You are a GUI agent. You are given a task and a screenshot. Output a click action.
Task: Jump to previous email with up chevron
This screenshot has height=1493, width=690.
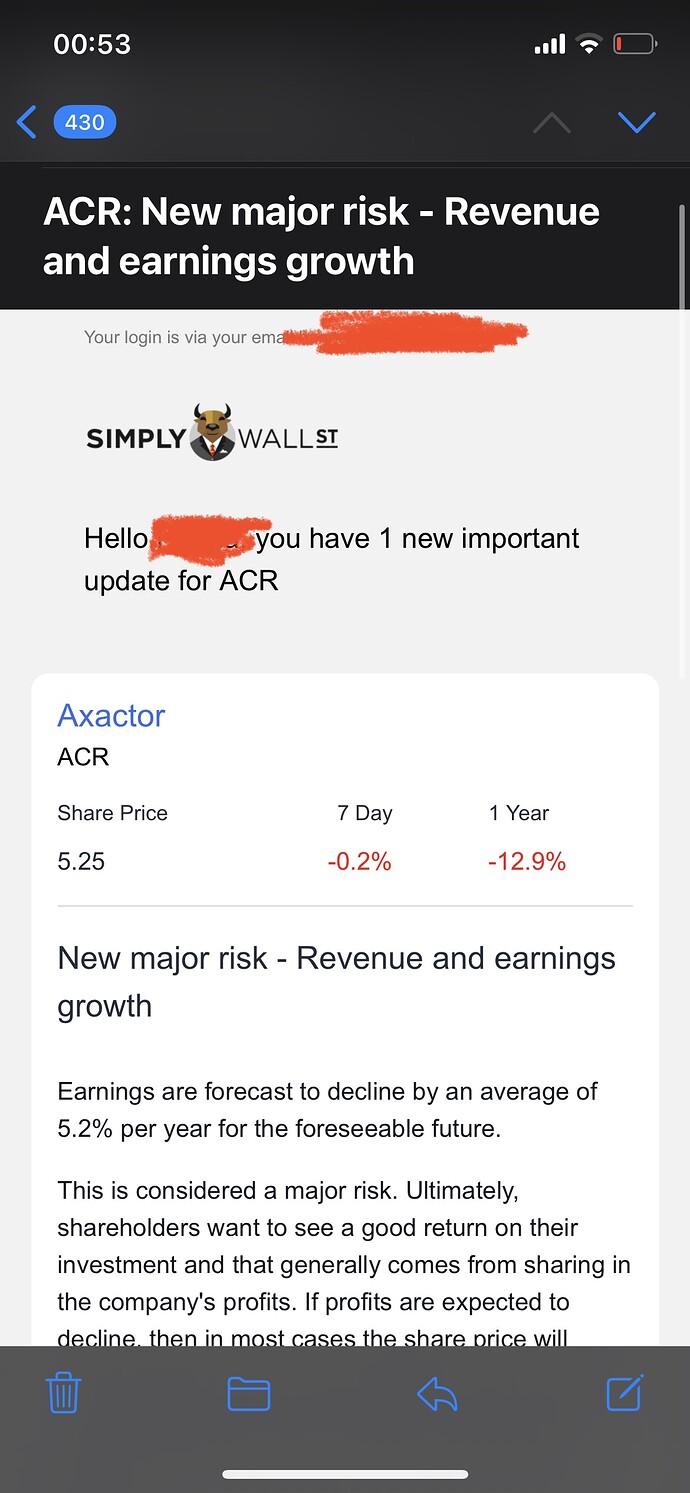click(x=552, y=123)
